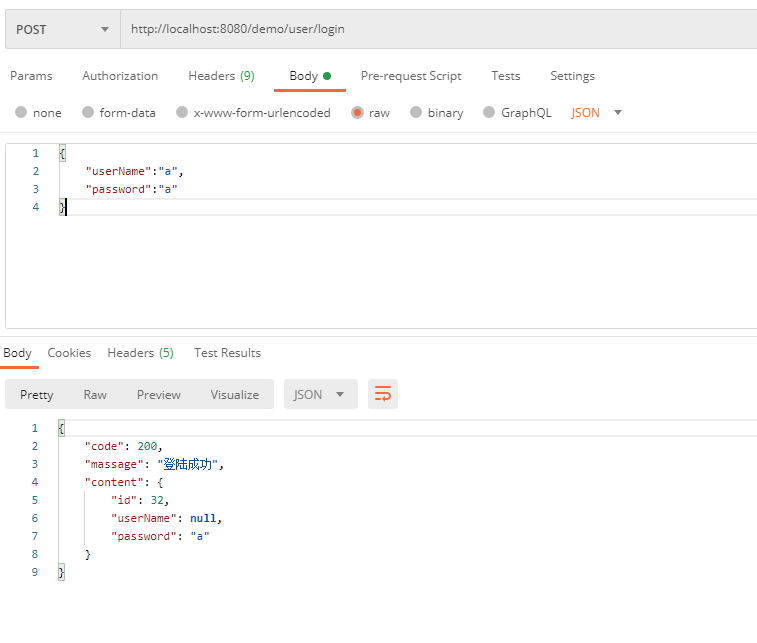
Task: Click line number 4 in request editor
Action: tap(36, 207)
